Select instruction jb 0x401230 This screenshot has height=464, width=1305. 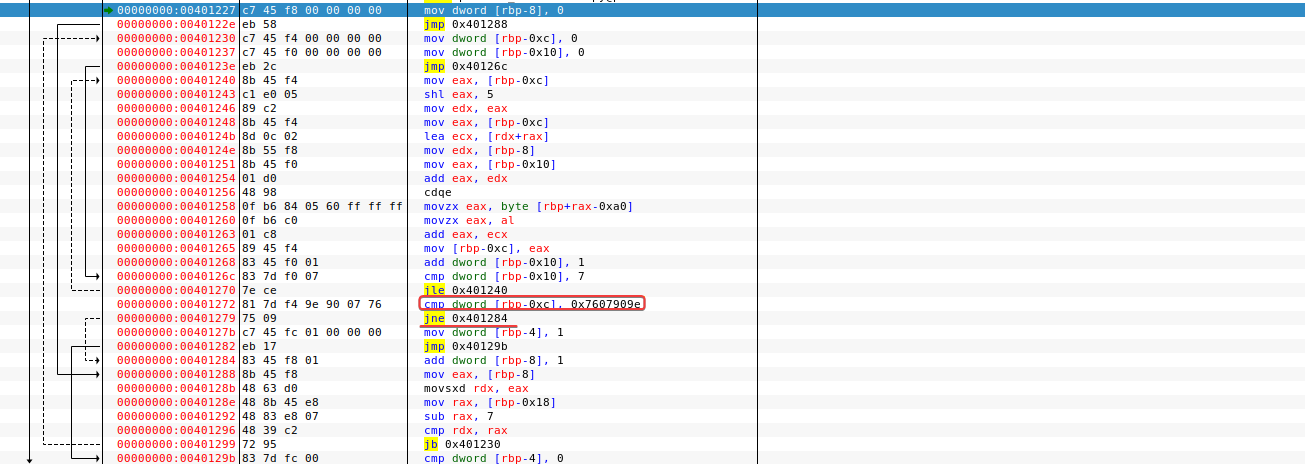(463, 444)
